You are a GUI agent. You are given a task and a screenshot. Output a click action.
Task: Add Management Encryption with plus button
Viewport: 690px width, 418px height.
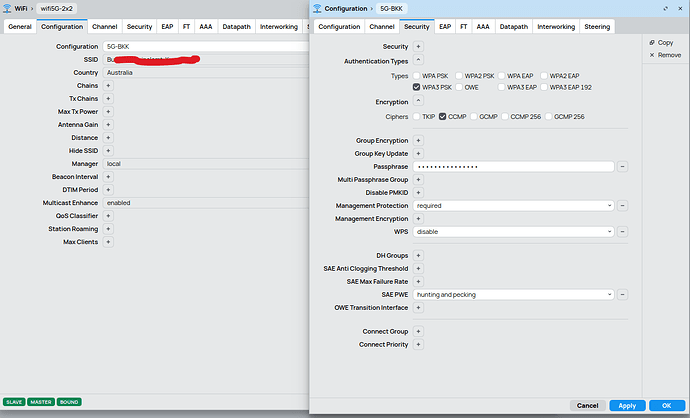pyautogui.click(x=418, y=219)
